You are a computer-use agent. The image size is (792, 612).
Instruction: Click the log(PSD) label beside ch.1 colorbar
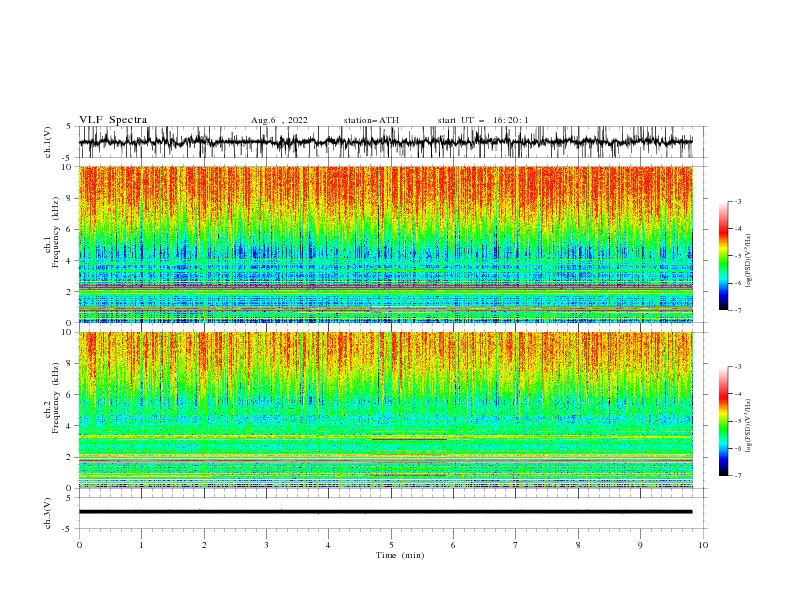point(748,261)
